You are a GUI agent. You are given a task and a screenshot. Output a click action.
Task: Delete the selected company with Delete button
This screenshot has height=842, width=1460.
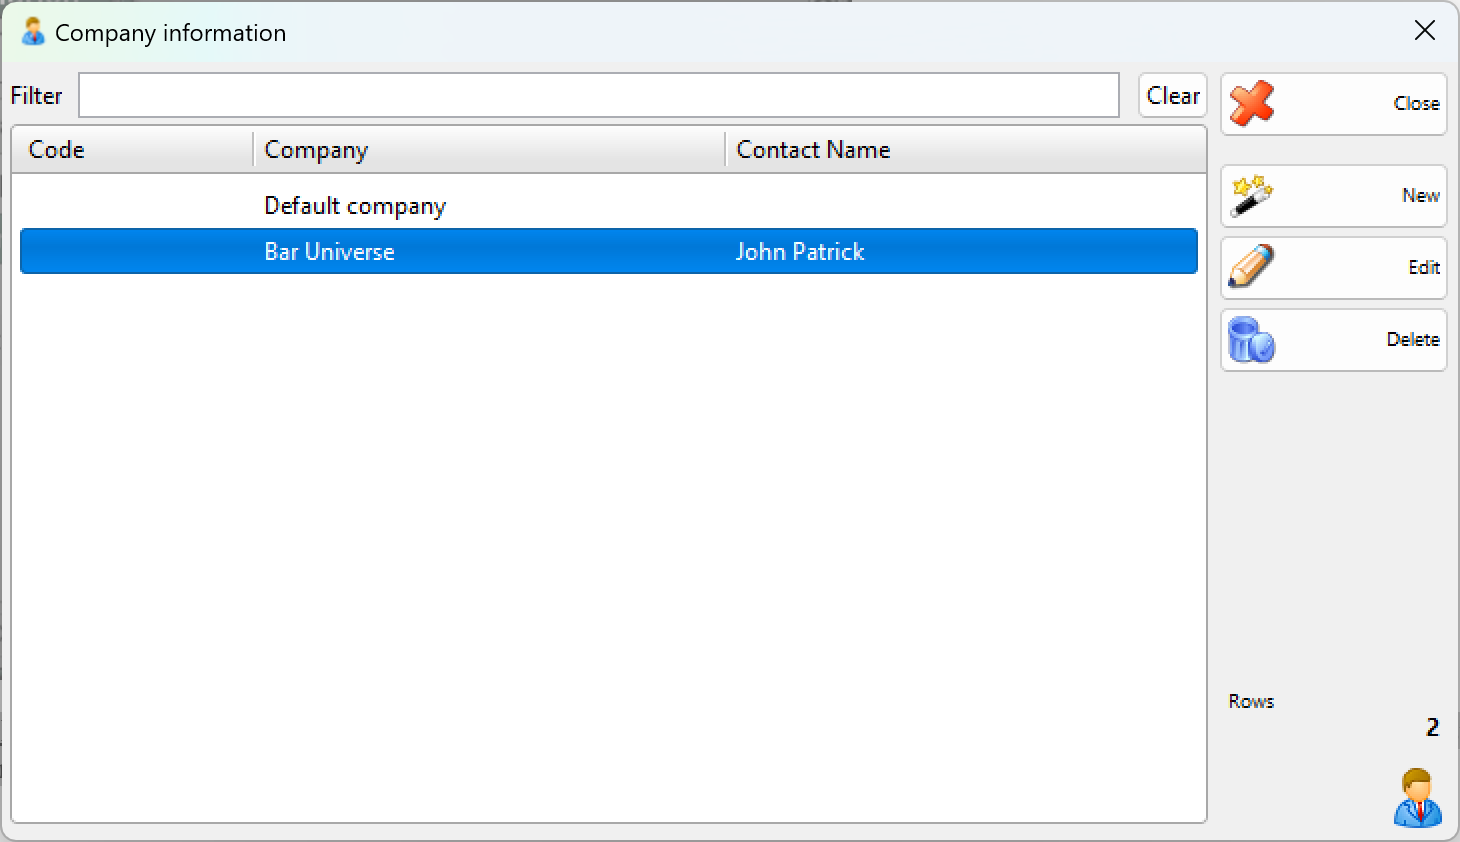[1333, 339]
